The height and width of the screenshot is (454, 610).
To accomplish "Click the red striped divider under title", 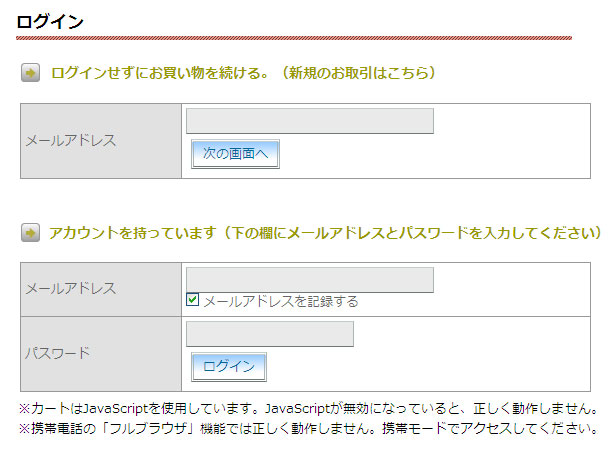I will point(294,38).
